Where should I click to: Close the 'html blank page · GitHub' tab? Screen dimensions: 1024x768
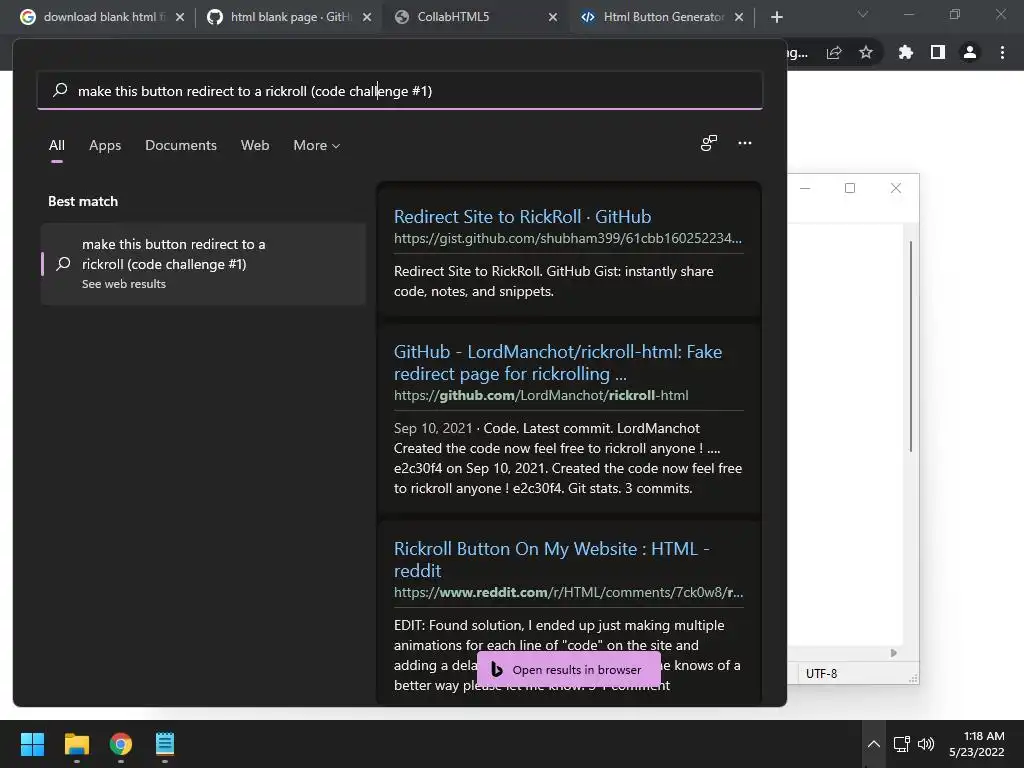(367, 17)
